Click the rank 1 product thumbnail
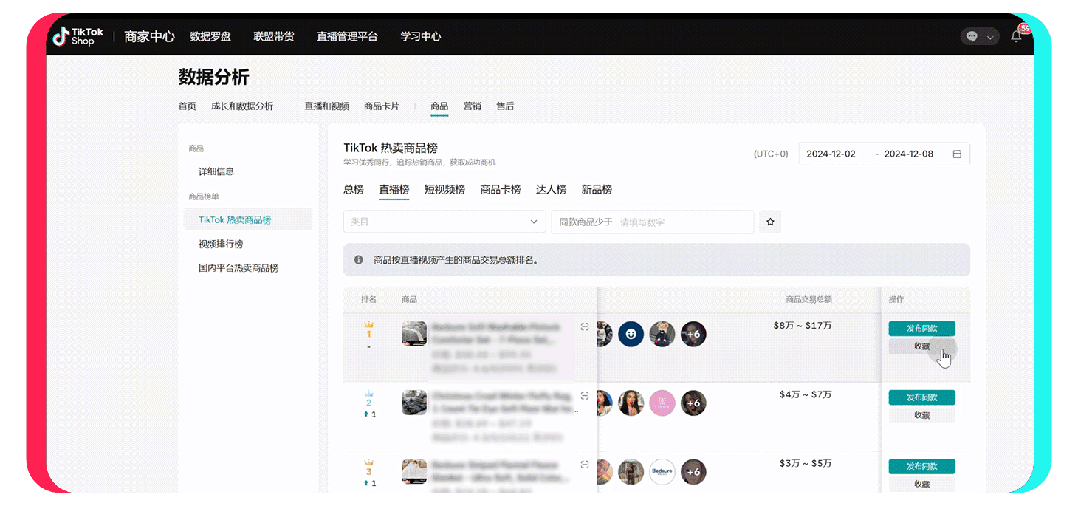 pyautogui.click(x=414, y=333)
